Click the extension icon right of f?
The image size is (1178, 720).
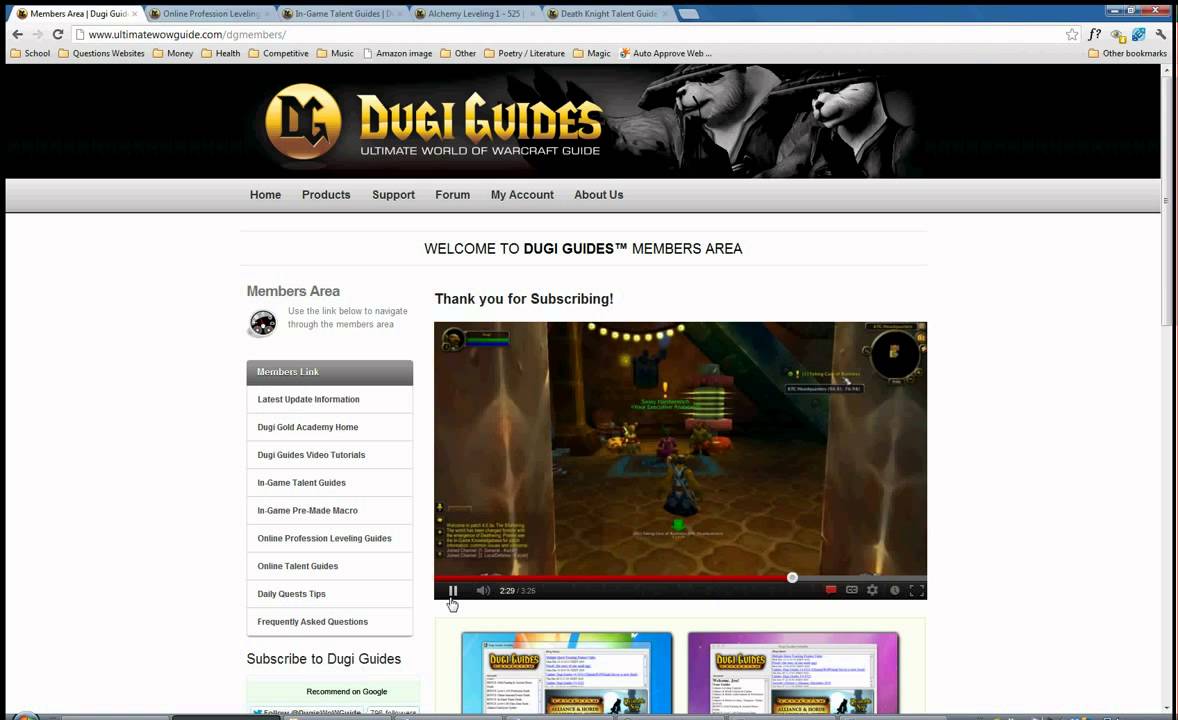click(1118, 35)
